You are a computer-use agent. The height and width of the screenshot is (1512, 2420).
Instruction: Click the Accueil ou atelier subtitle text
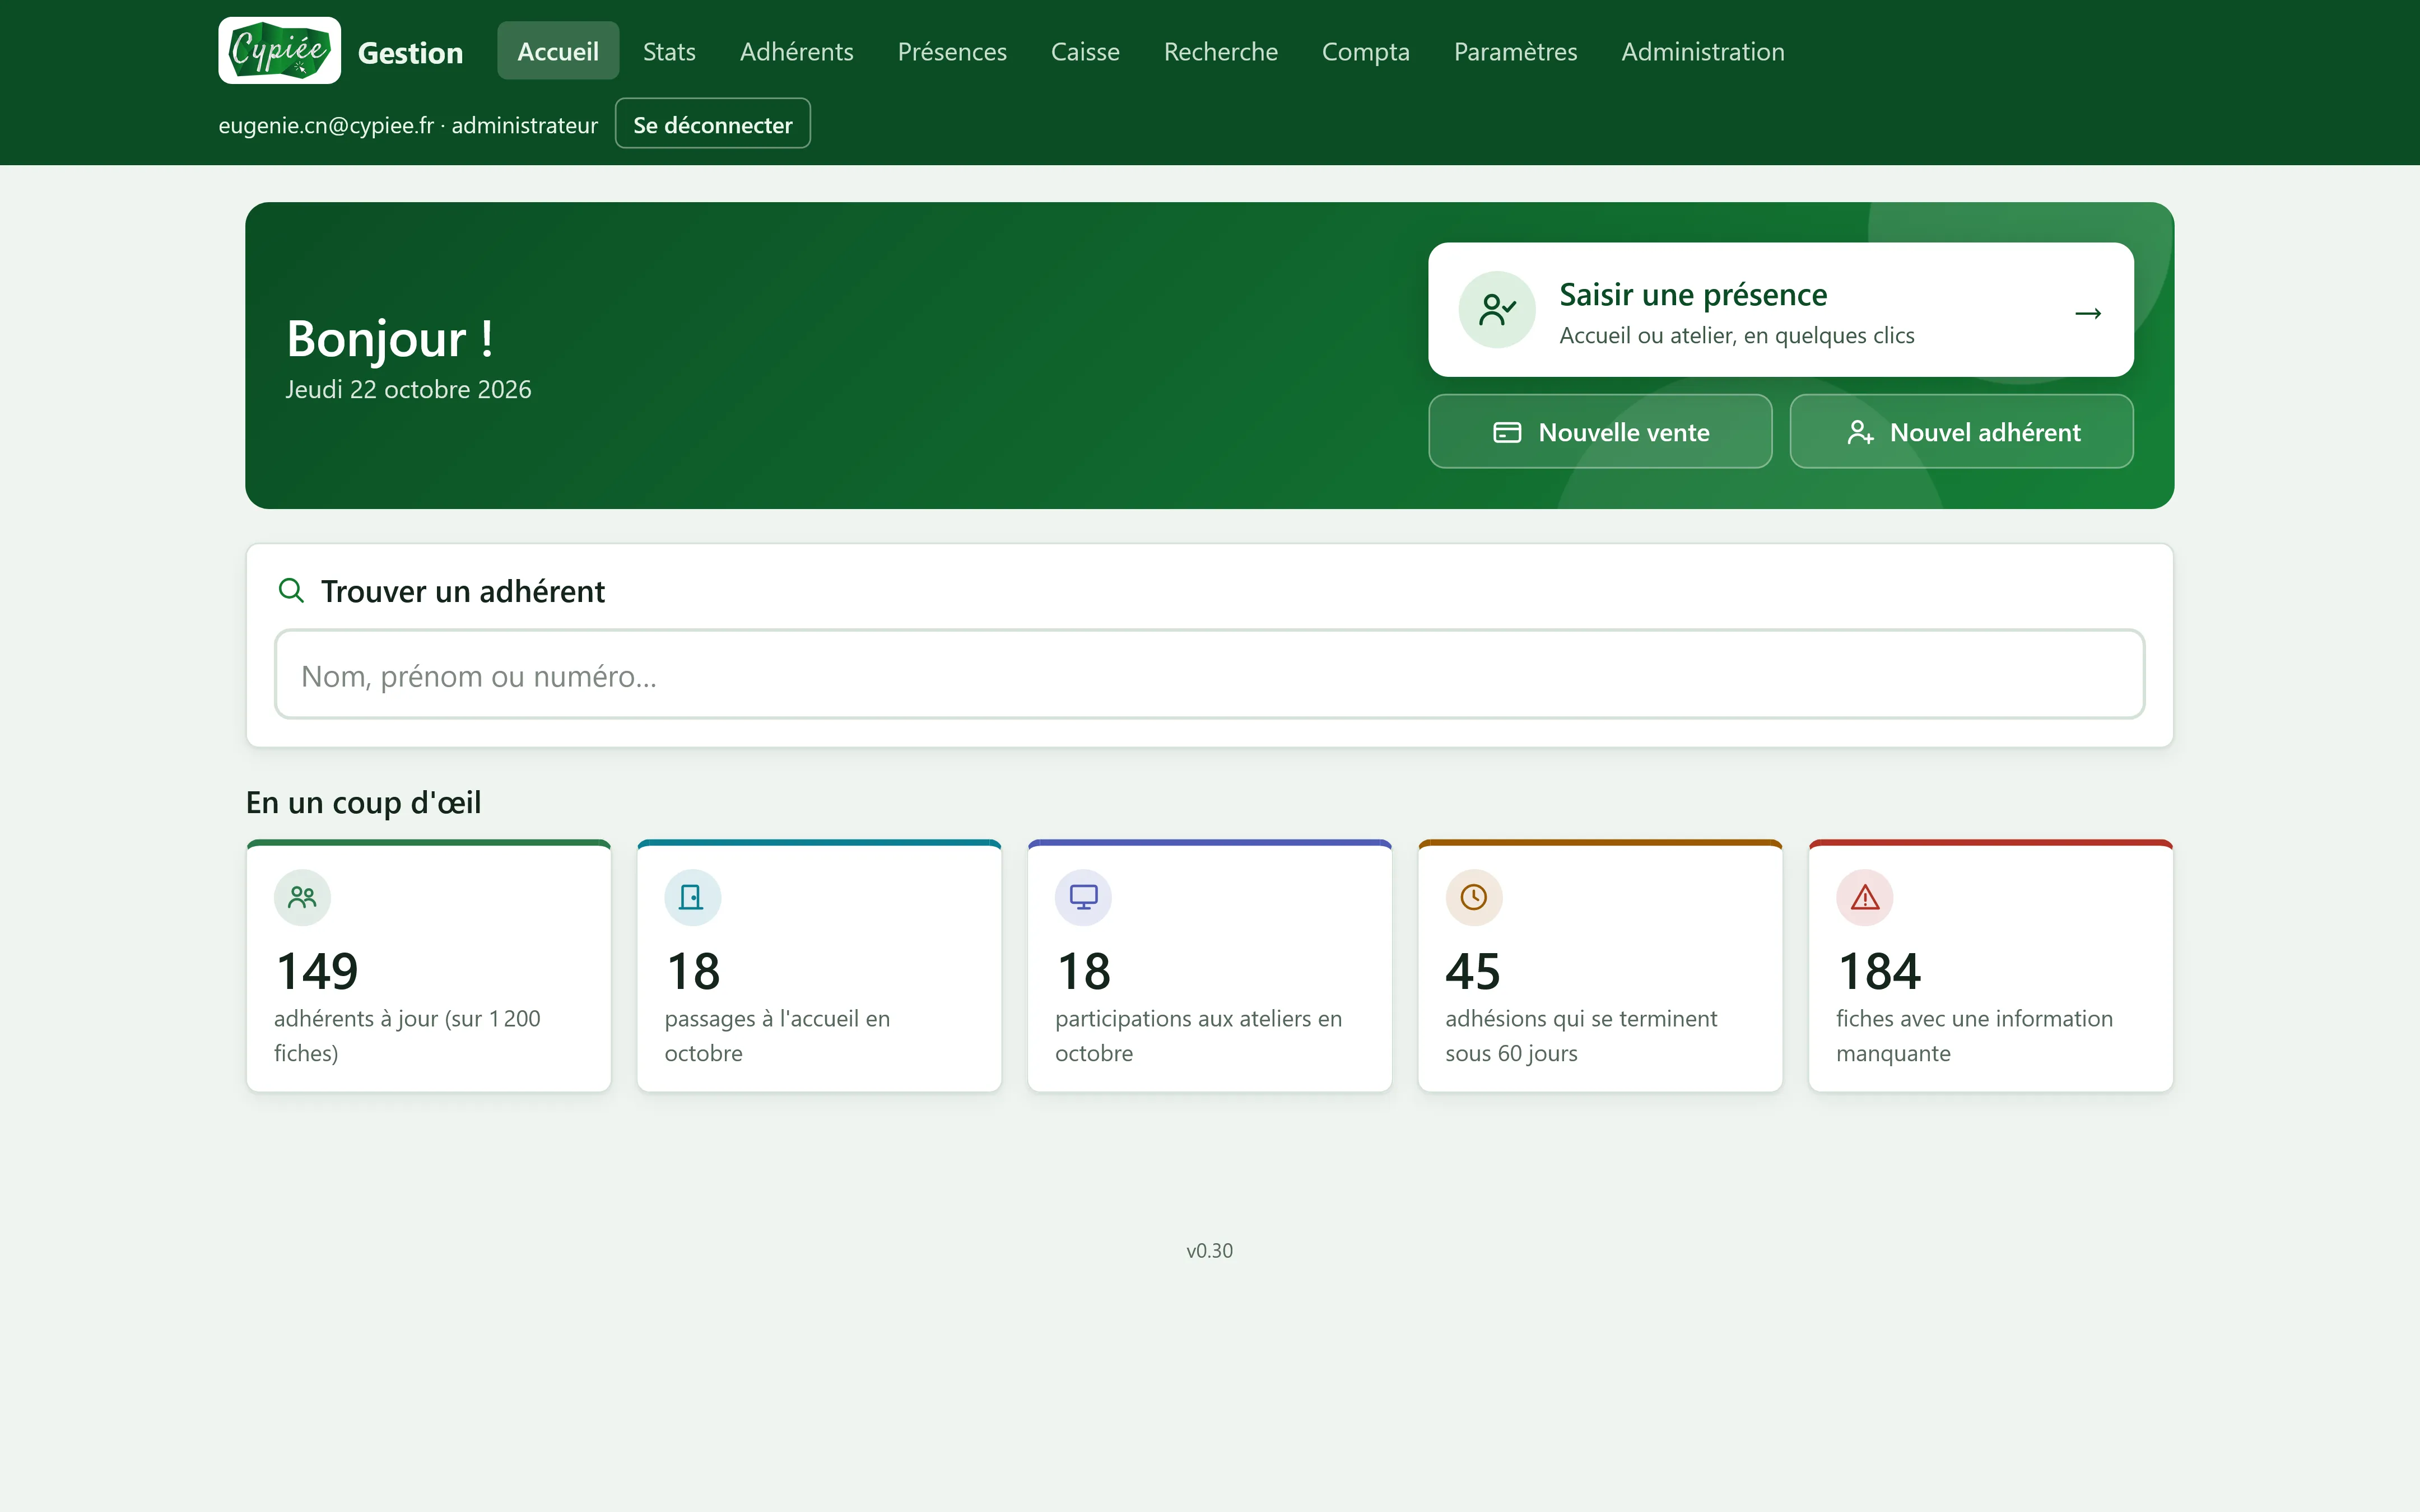(x=1736, y=335)
